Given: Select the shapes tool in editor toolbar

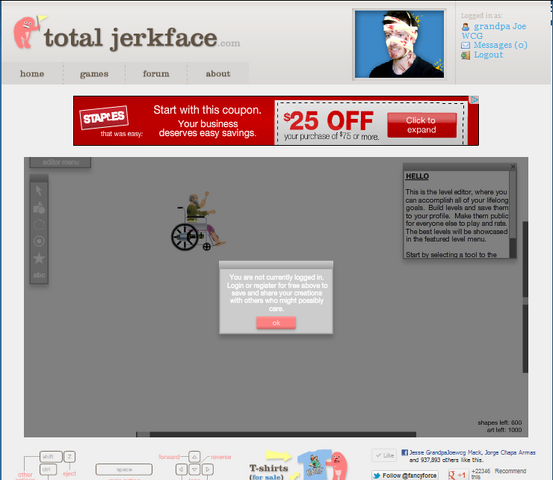Looking at the screenshot, I should [x=39, y=208].
